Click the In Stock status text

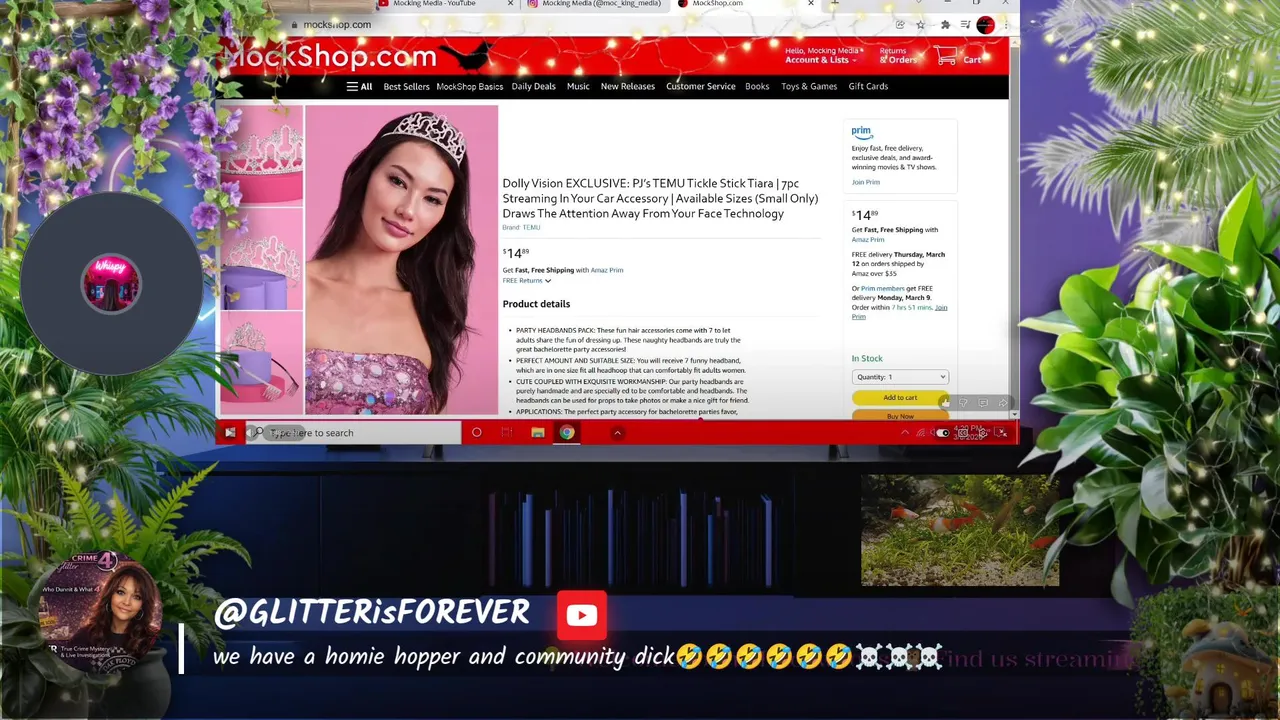(x=867, y=358)
